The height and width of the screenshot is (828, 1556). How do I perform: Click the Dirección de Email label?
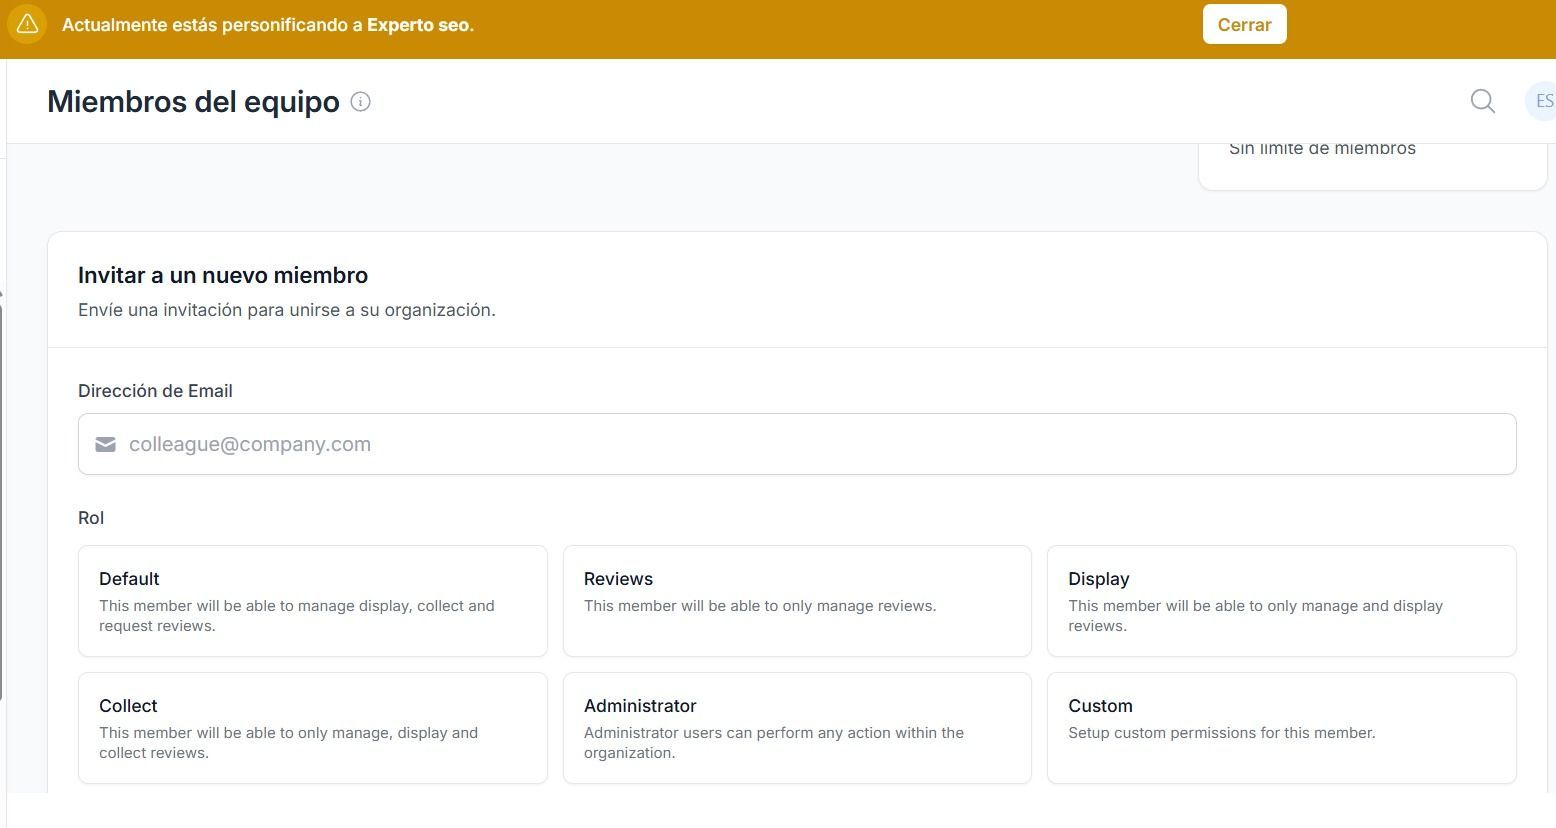click(155, 391)
